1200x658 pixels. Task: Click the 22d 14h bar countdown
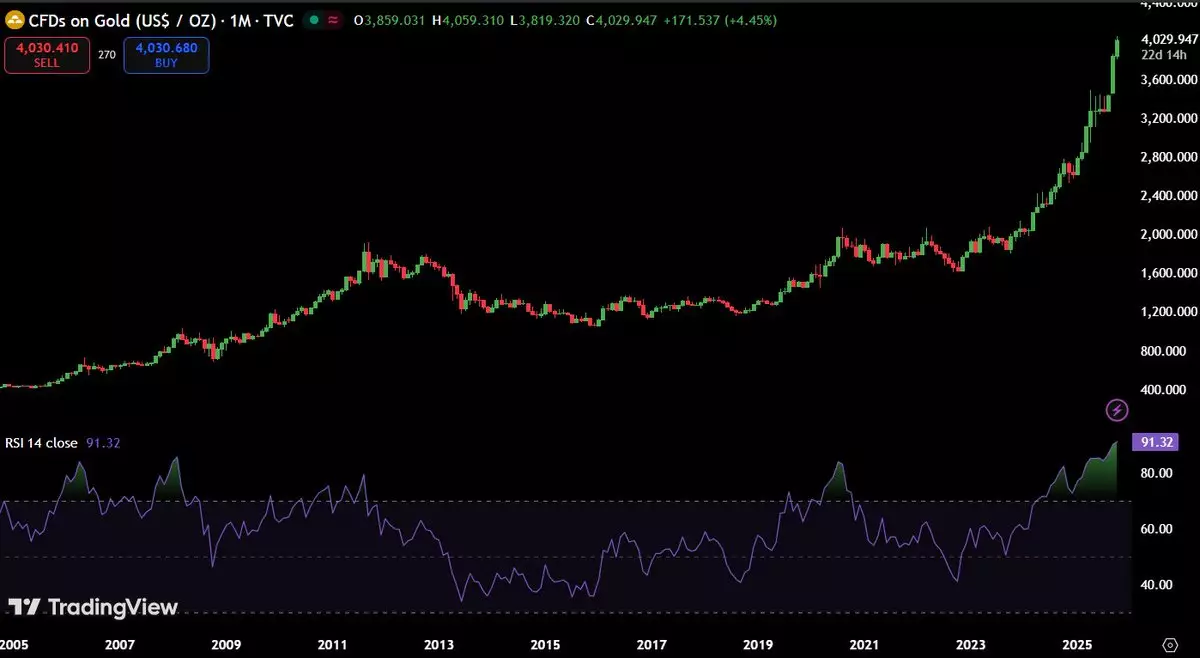tap(1164, 55)
